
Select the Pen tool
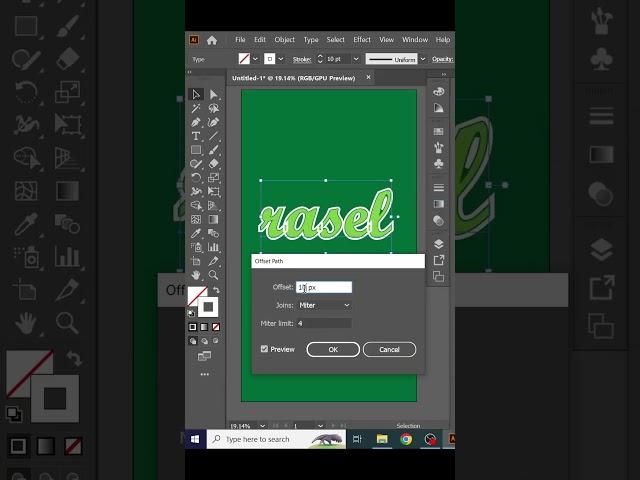[x=196, y=122]
